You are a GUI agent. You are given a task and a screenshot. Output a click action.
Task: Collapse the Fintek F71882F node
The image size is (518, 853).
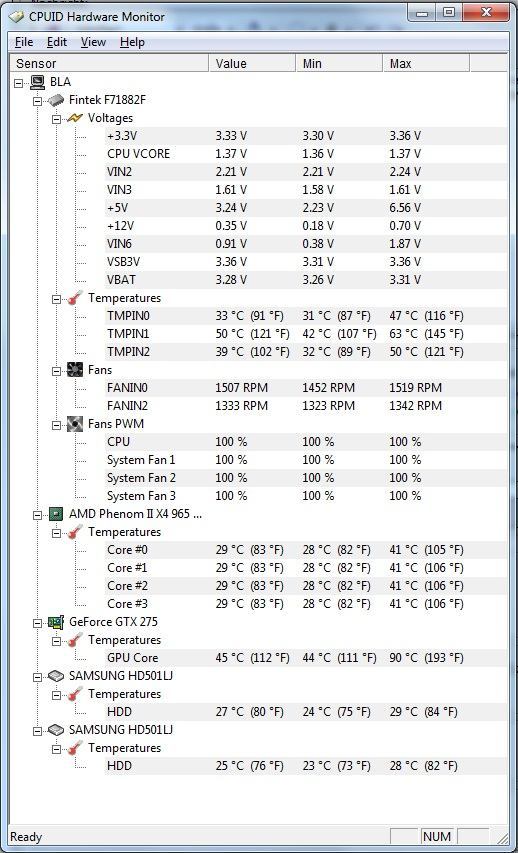(38, 101)
